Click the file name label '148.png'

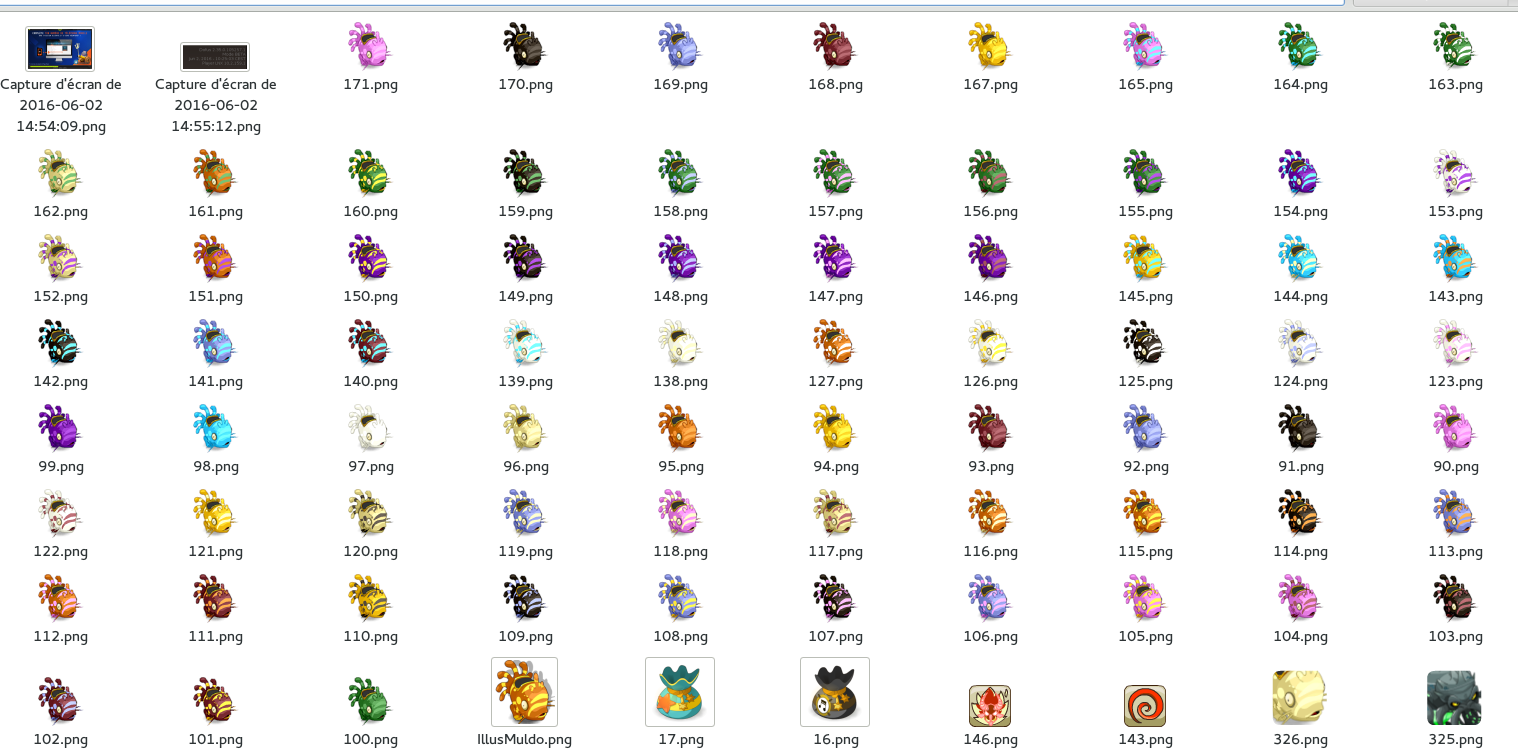coord(680,296)
